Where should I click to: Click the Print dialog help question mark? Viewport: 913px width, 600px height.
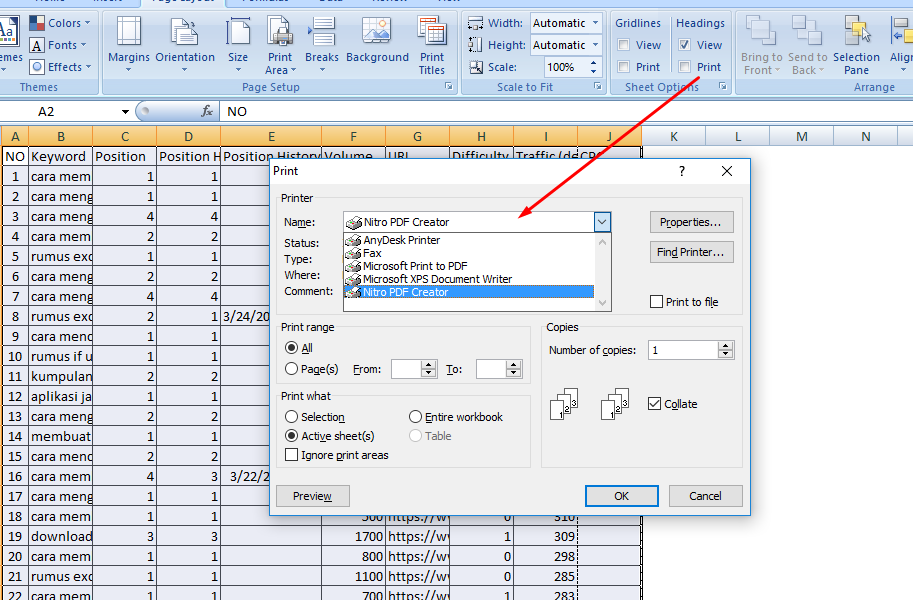[682, 171]
